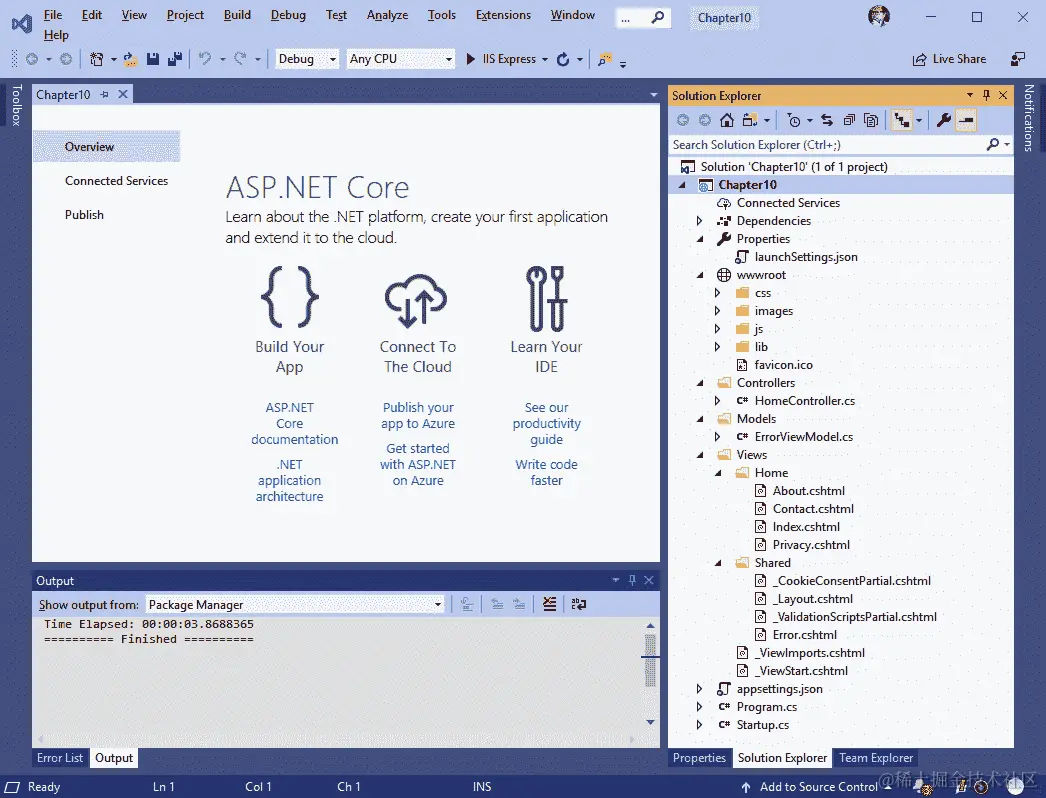
Task: Open .NET application architecture link
Action: click(x=290, y=480)
